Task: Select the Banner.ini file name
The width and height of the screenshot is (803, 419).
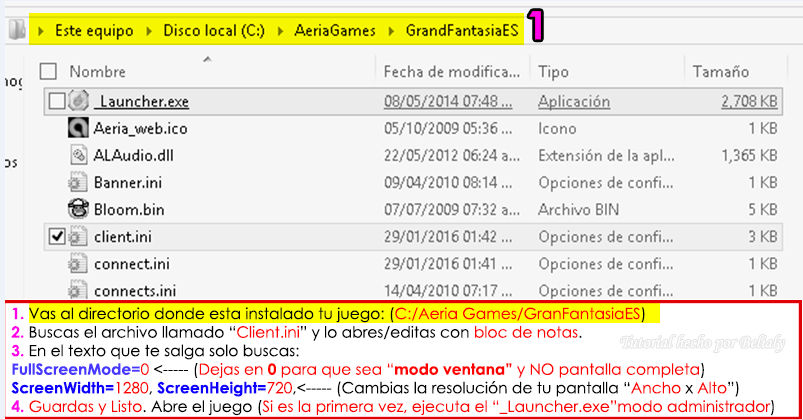Action: coord(128,182)
